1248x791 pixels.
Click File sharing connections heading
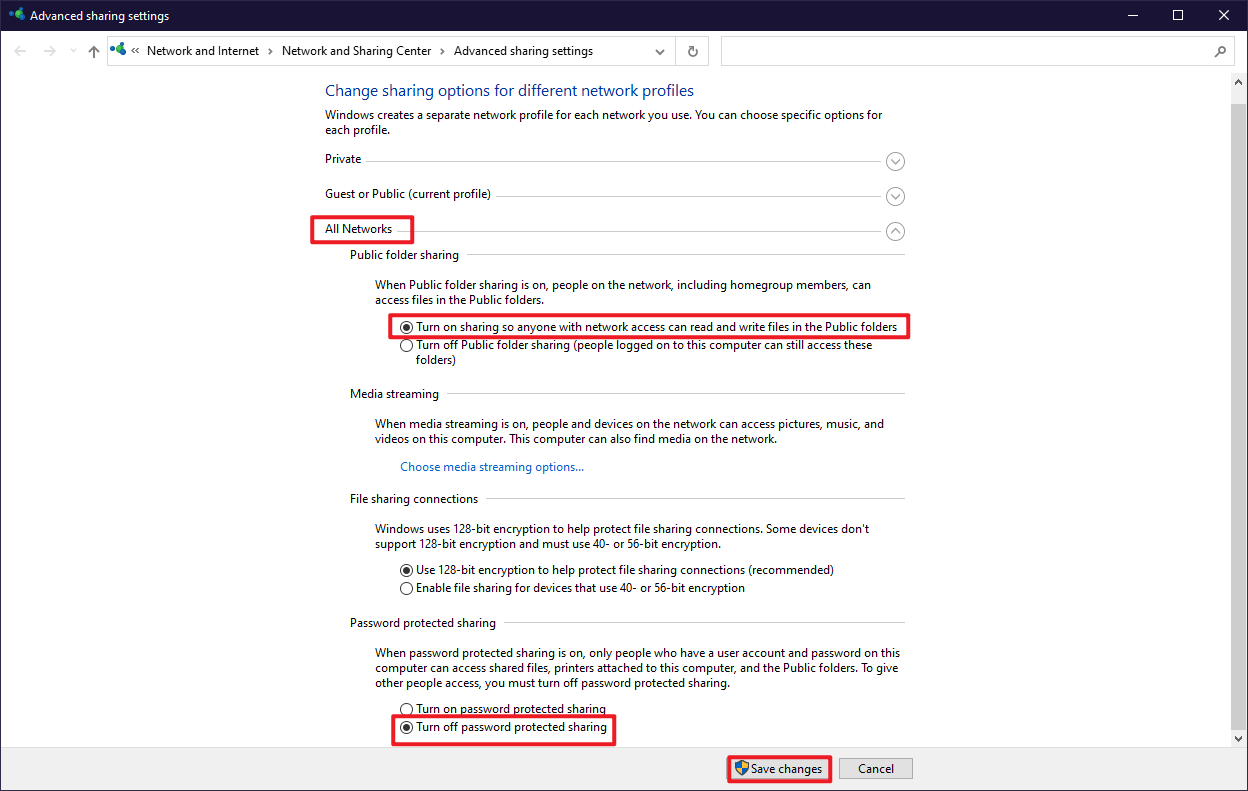click(414, 499)
